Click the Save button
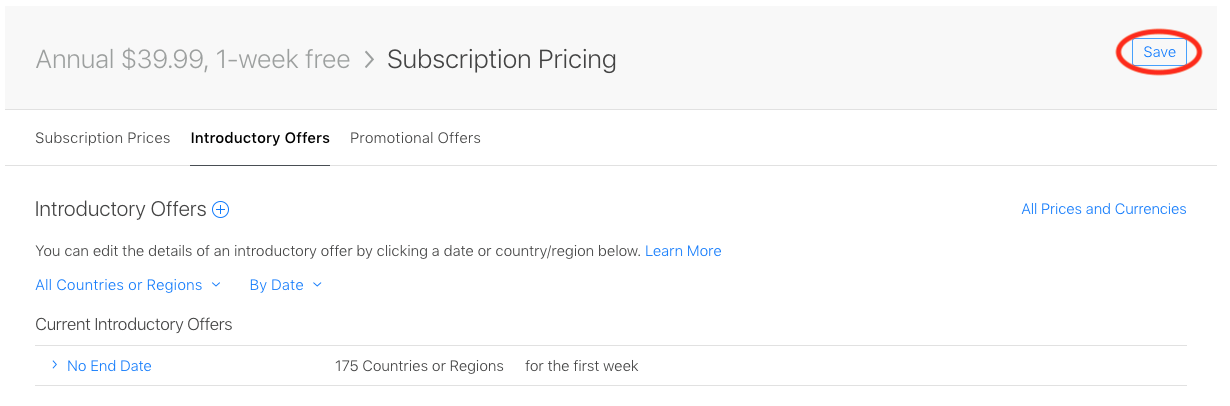 [x=1159, y=52]
